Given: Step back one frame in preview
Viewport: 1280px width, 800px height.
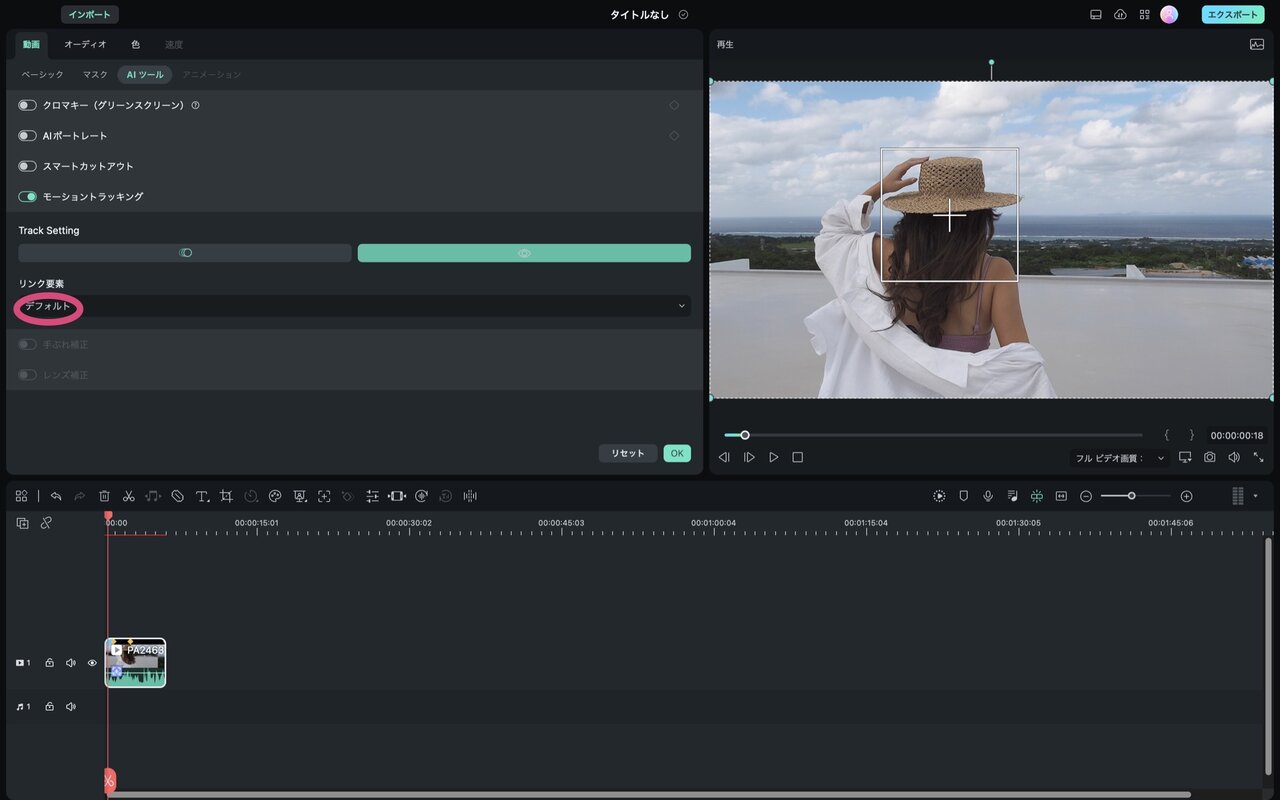Looking at the screenshot, I should pos(724,457).
